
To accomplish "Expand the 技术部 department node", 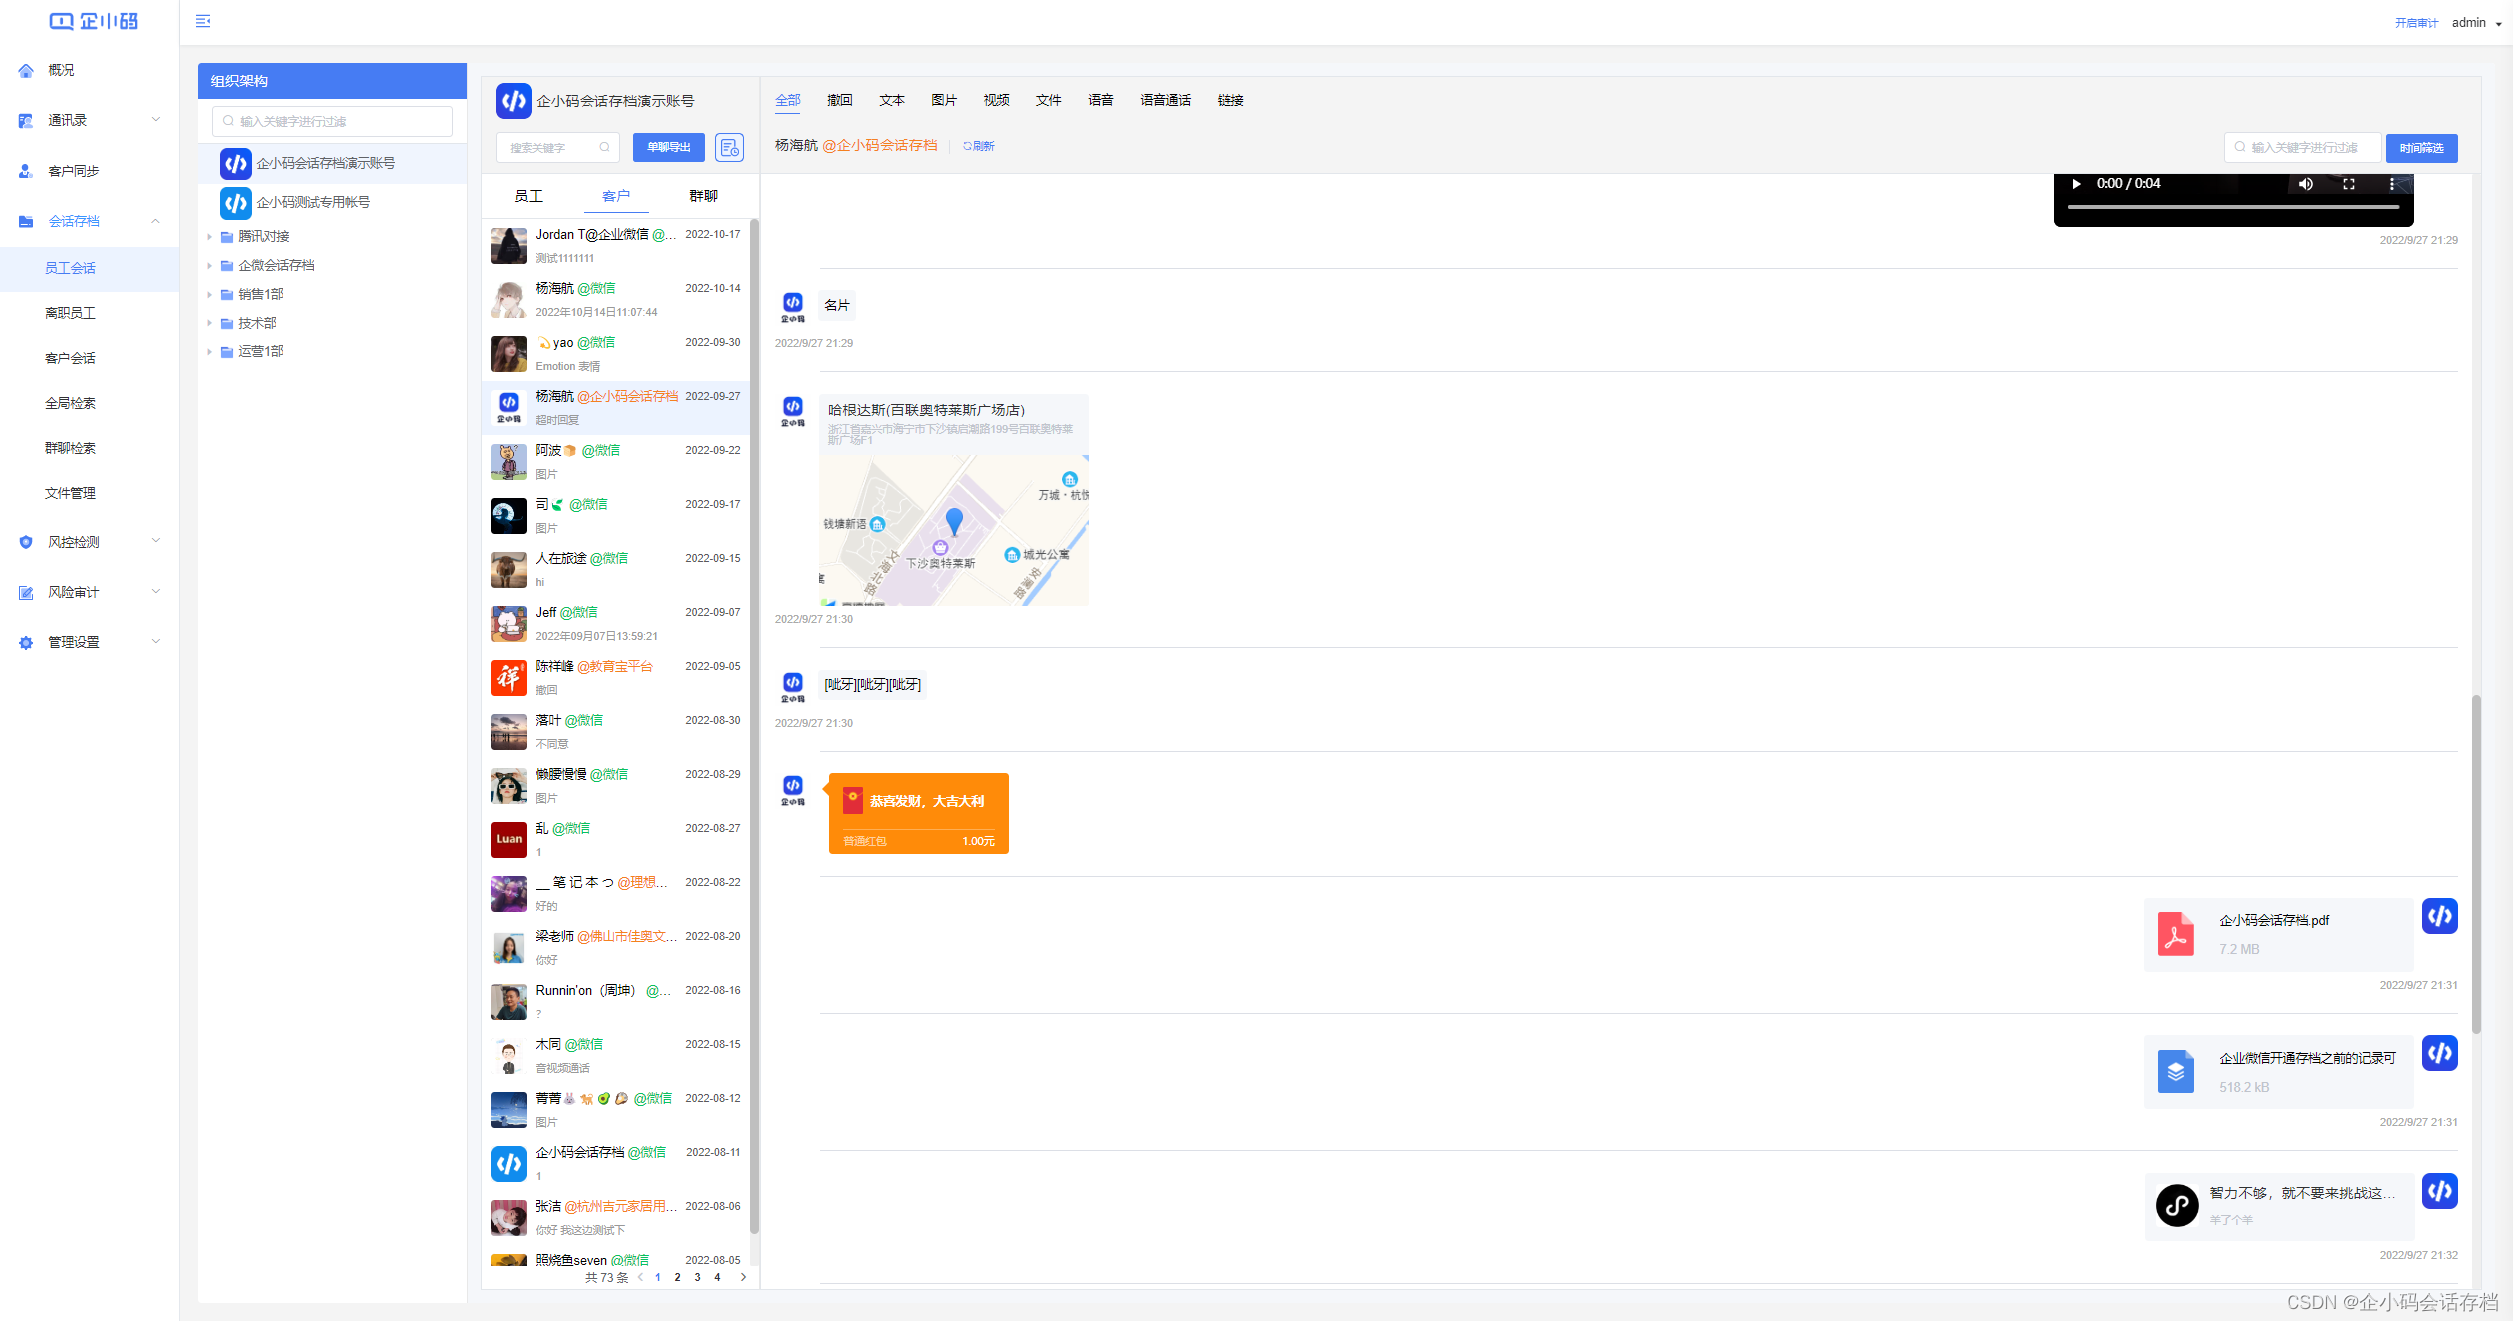I will click(209, 324).
